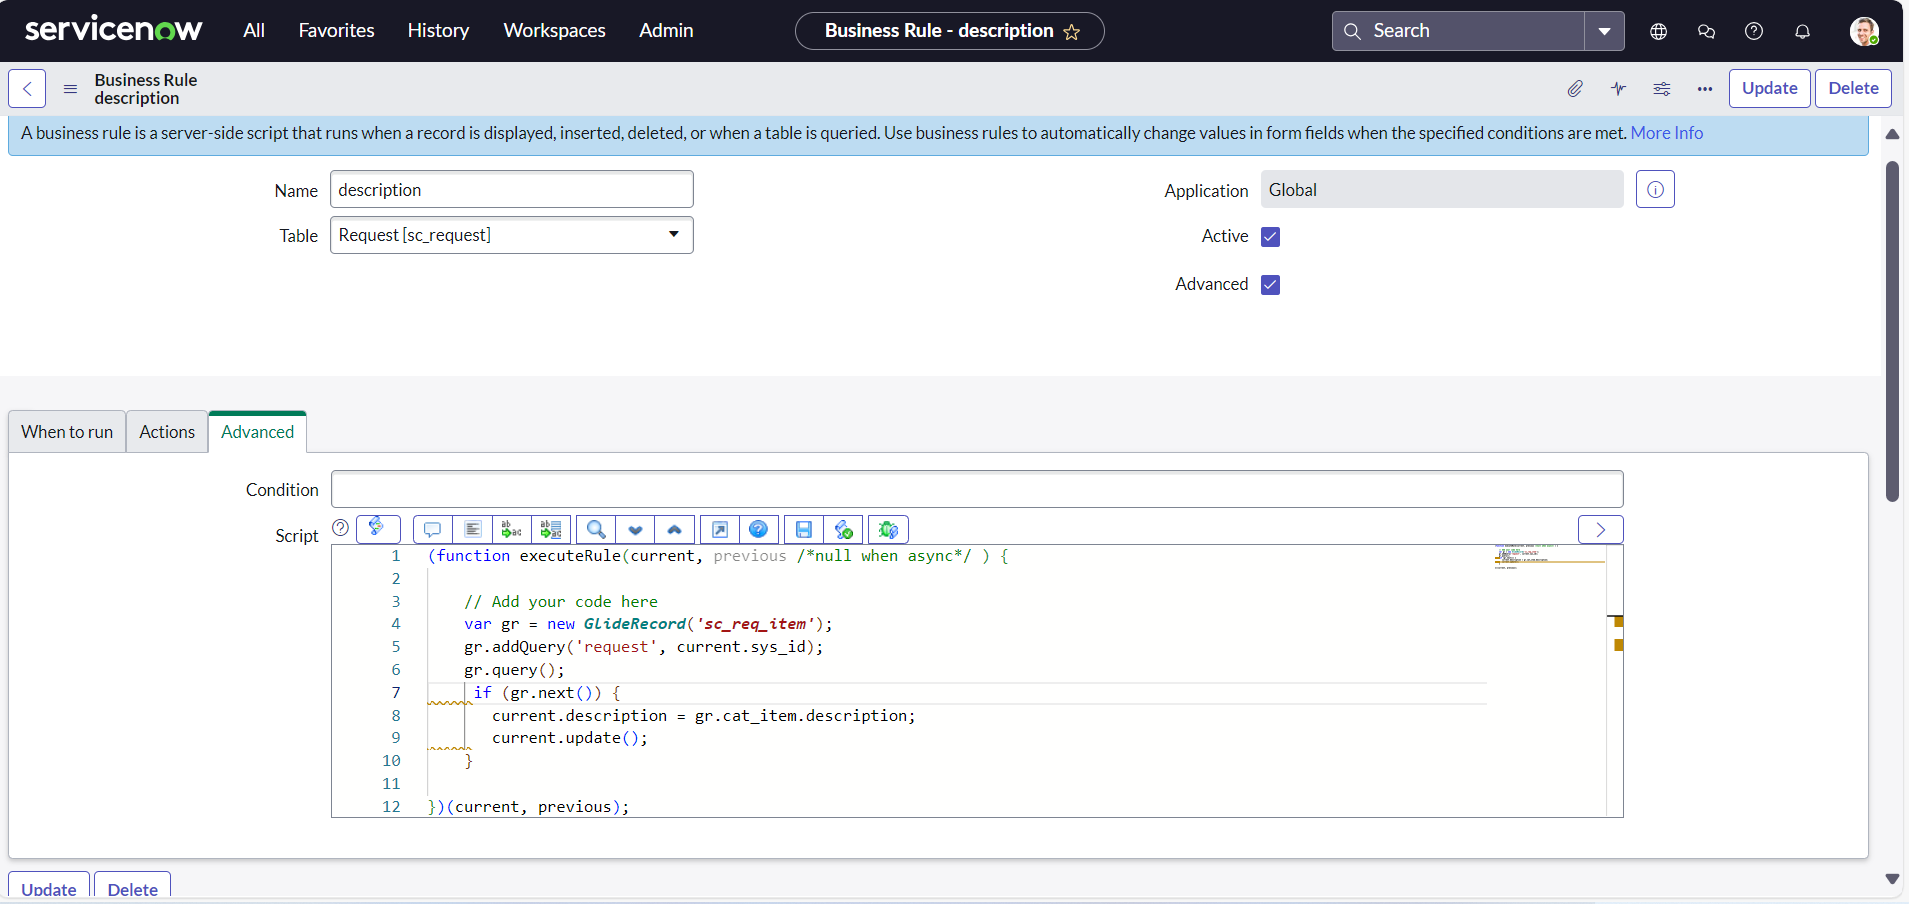1909x904 pixels.
Task: Click the floppy disk Save icon
Action: 803,529
